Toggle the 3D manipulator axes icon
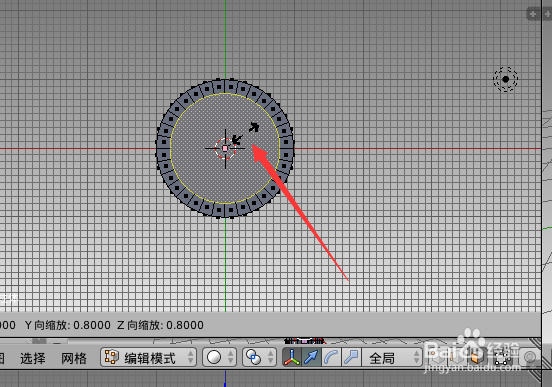The height and width of the screenshot is (387, 552). 292,357
